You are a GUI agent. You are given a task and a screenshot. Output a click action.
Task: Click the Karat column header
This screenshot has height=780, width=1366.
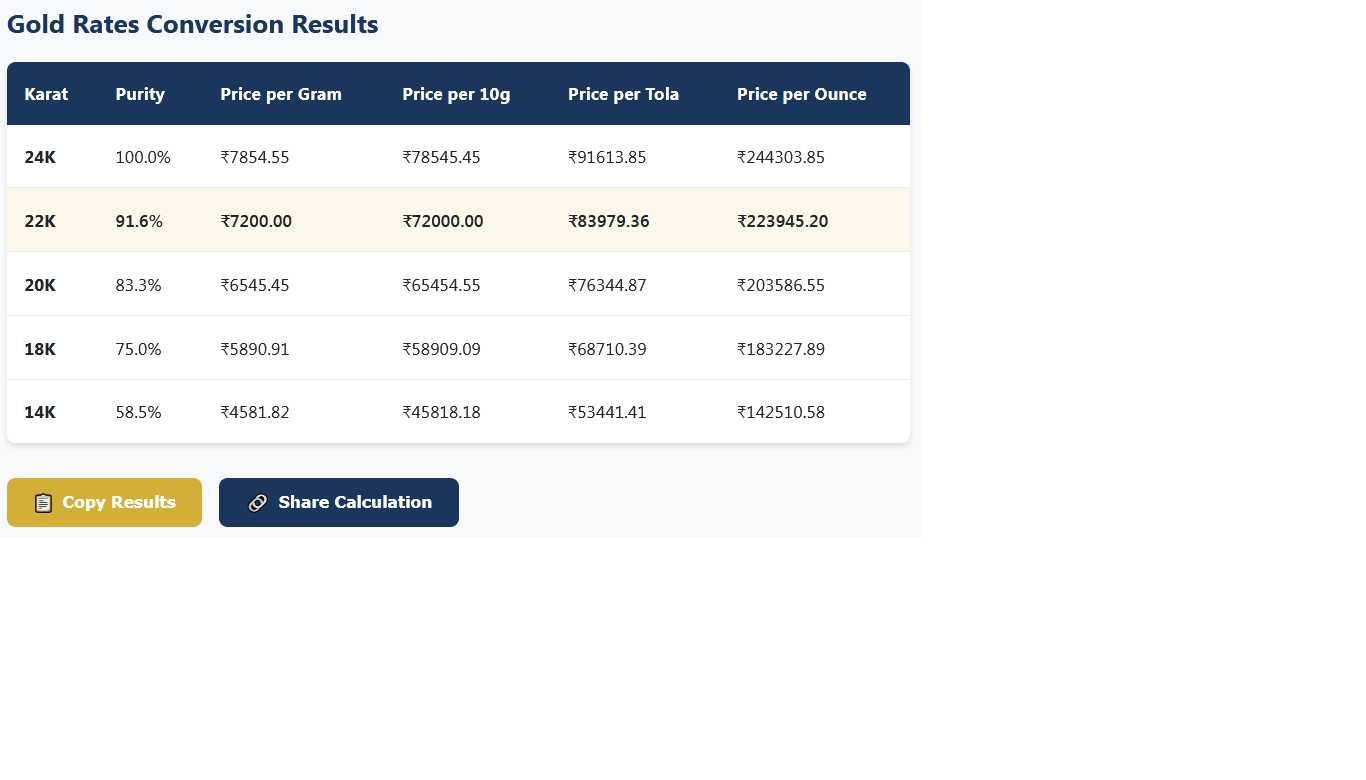pos(46,93)
